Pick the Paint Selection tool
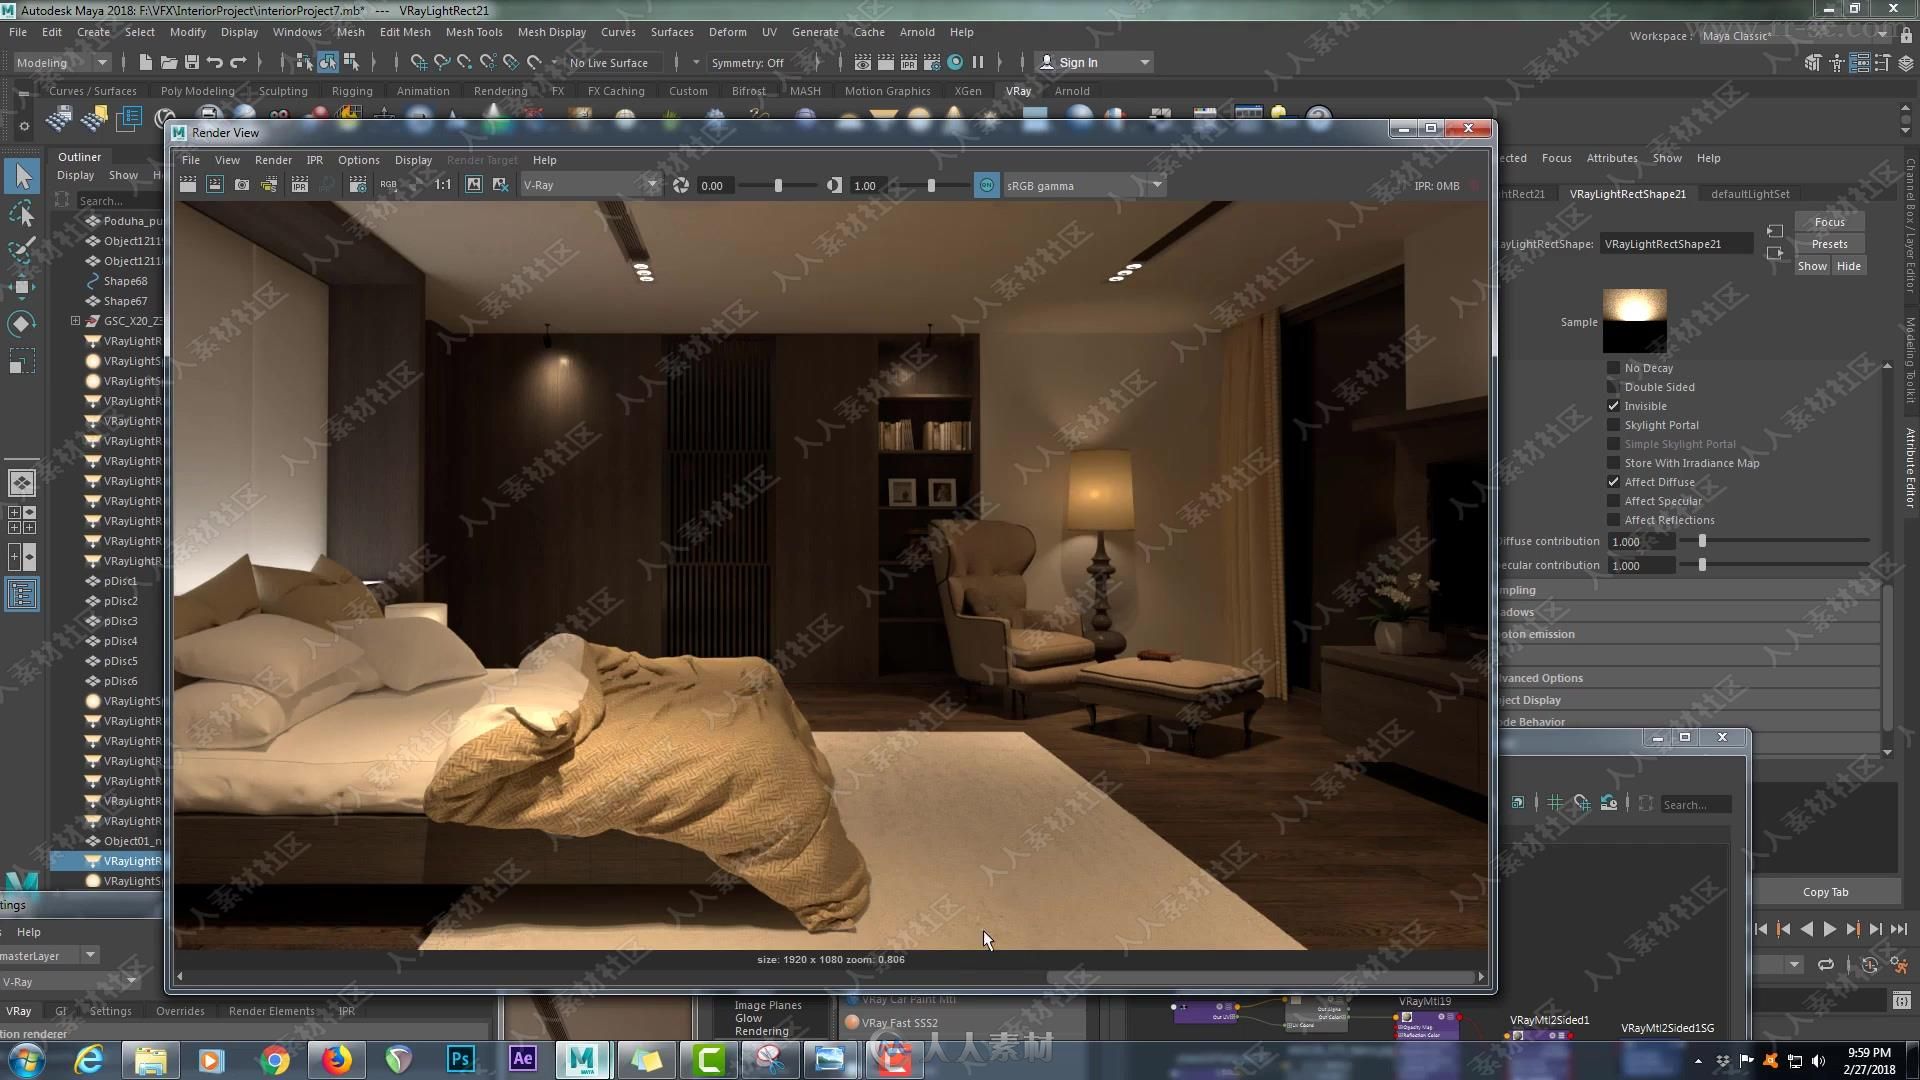The height and width of the screenshot is (1080, 1920). click(23, 249)
